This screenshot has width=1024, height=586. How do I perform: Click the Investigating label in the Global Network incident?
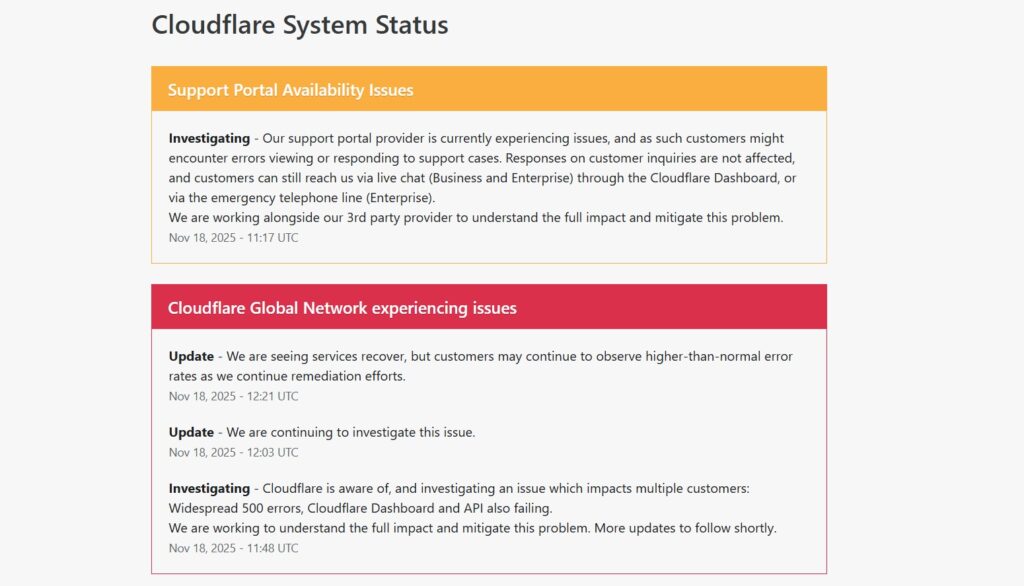(209, 489)
